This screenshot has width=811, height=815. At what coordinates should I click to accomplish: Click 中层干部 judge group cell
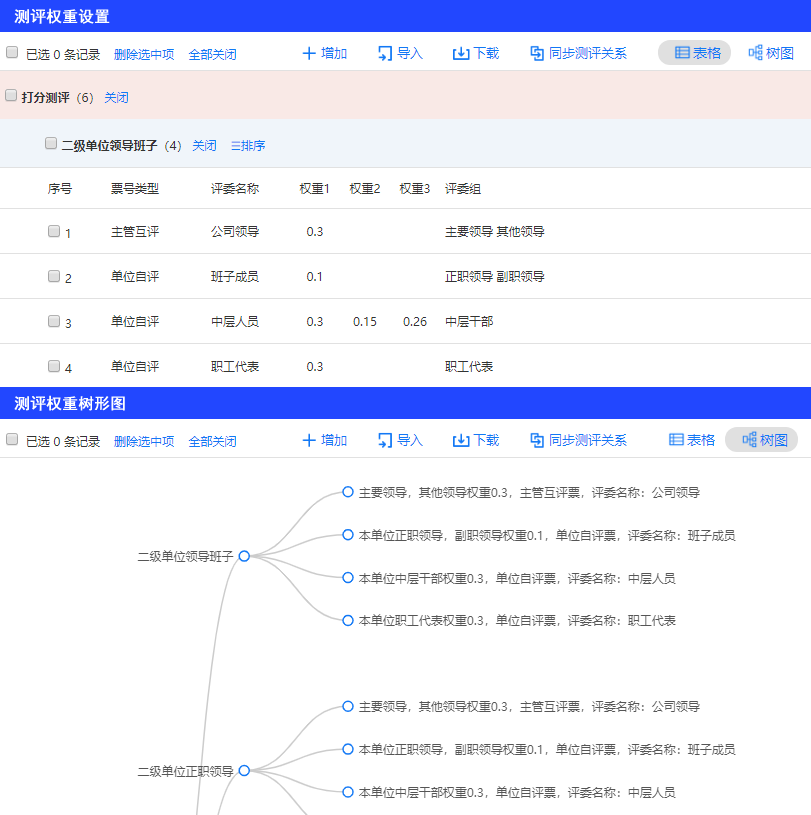pyautogui.click(x=469, y=321)
